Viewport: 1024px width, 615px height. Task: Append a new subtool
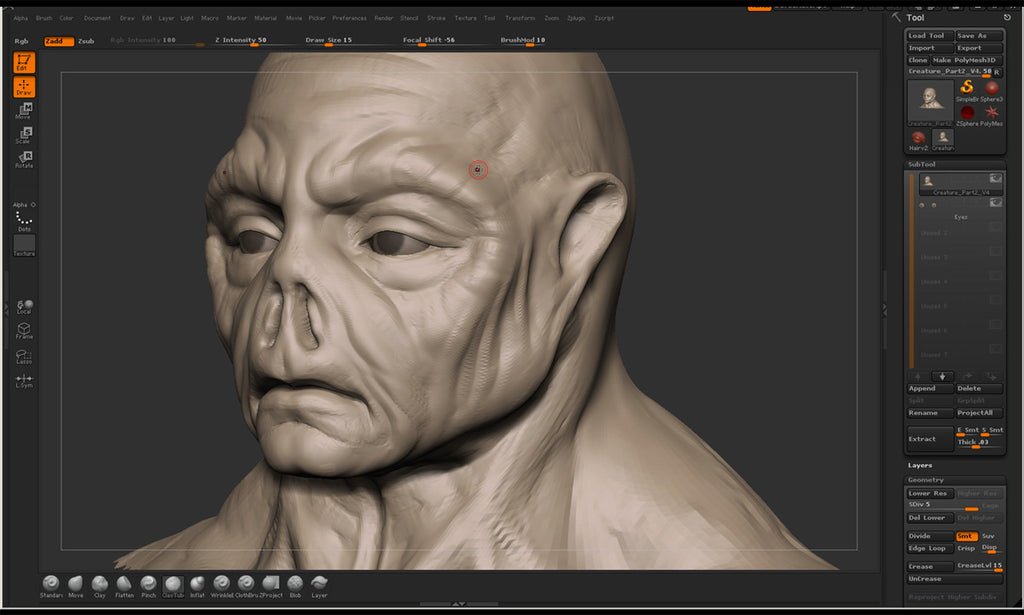click(928, 388)
